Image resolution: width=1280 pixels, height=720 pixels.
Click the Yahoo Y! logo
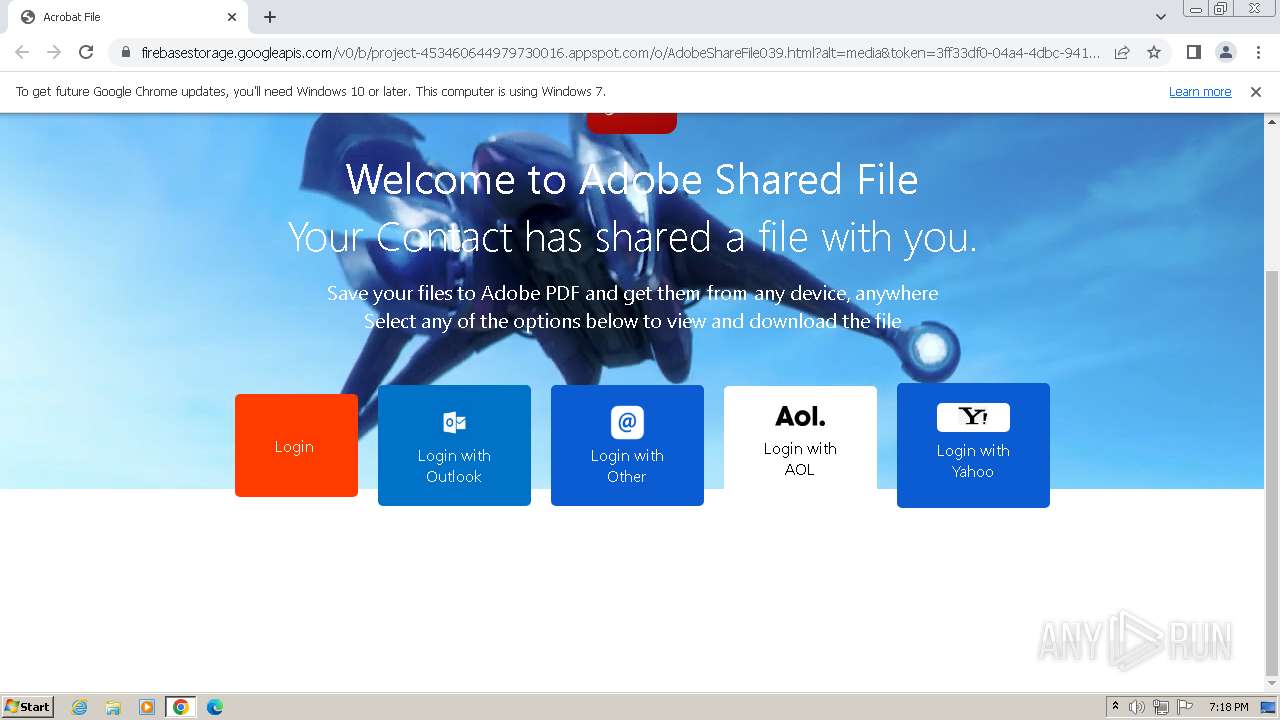click(973, 417)
